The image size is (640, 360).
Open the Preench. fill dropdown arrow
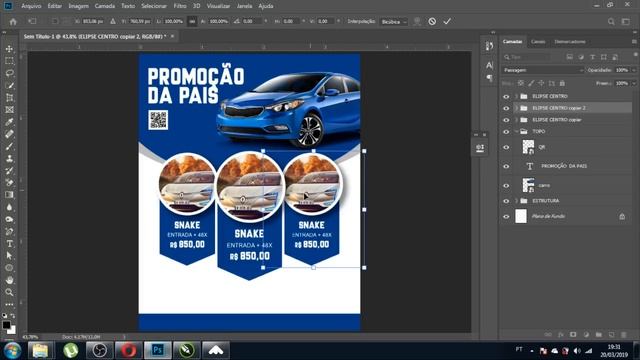(634, 83)
